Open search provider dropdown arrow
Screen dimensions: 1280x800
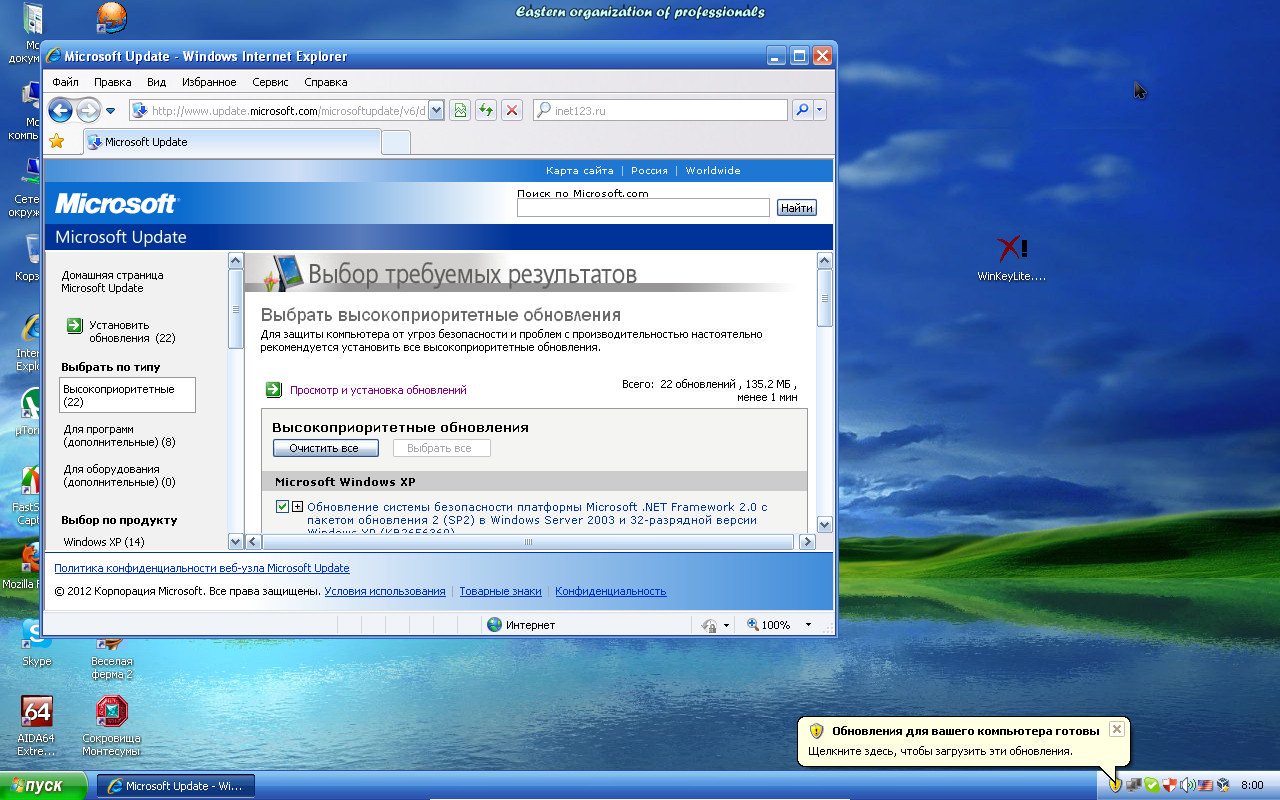[x=820, y=110]
